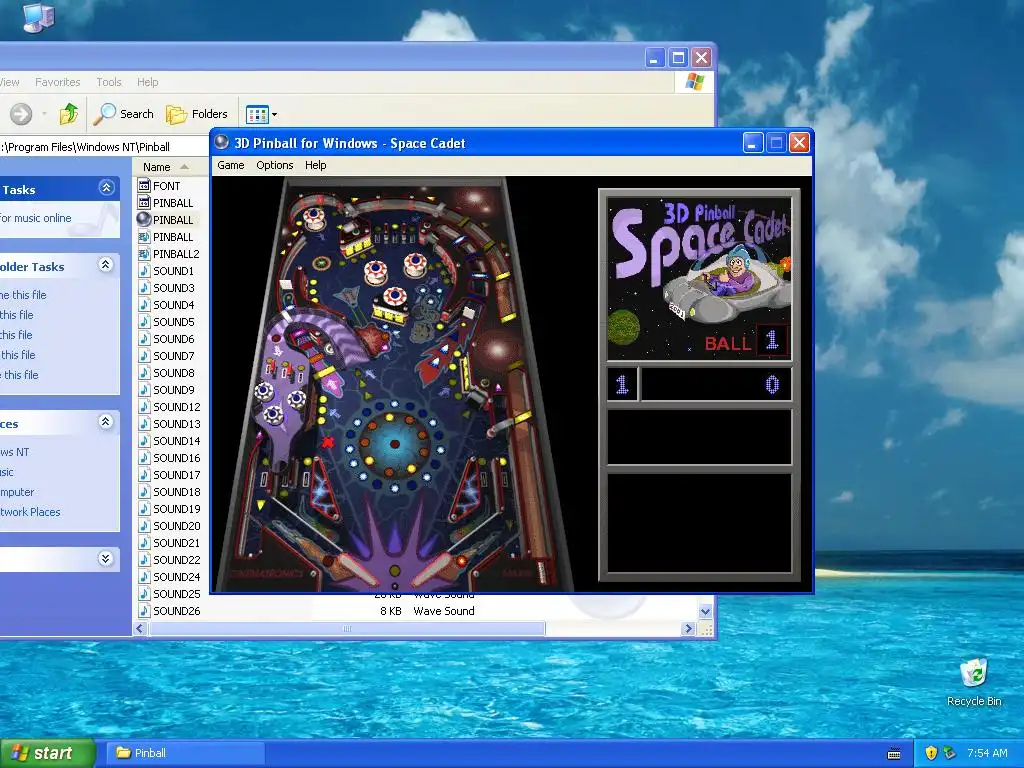
Task: Select the SOUND21 wave file
Action: tap(169, 542)
